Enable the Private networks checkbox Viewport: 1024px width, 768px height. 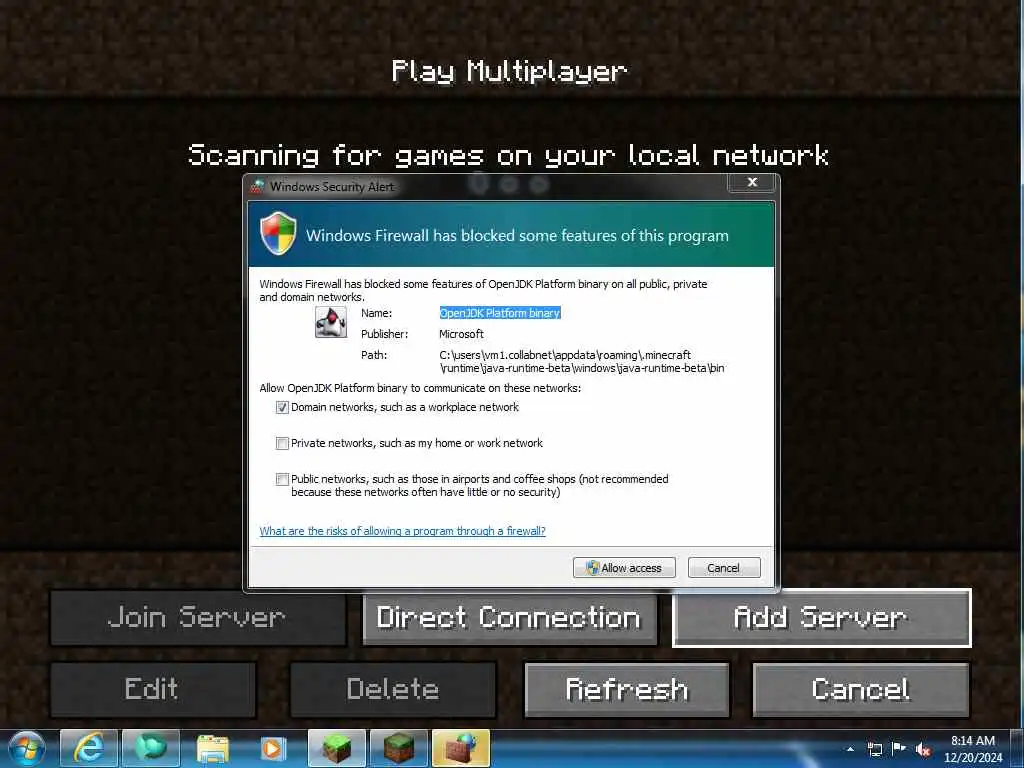282,443
